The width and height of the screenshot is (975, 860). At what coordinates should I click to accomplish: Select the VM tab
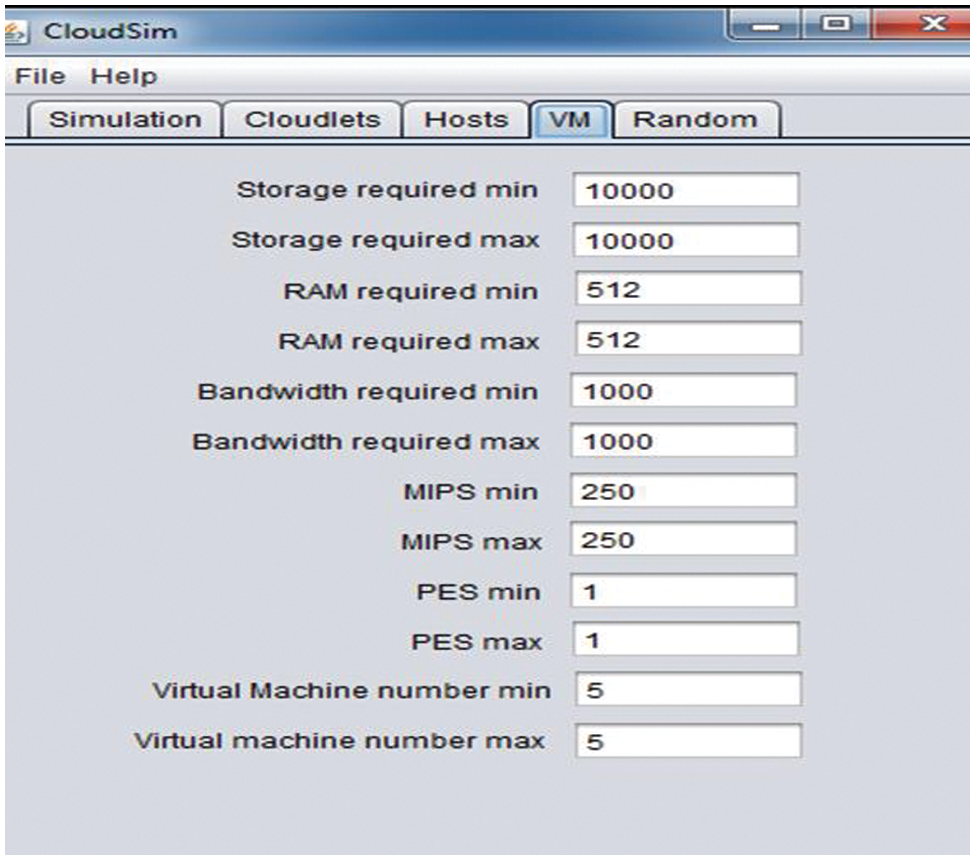(570, 119)
